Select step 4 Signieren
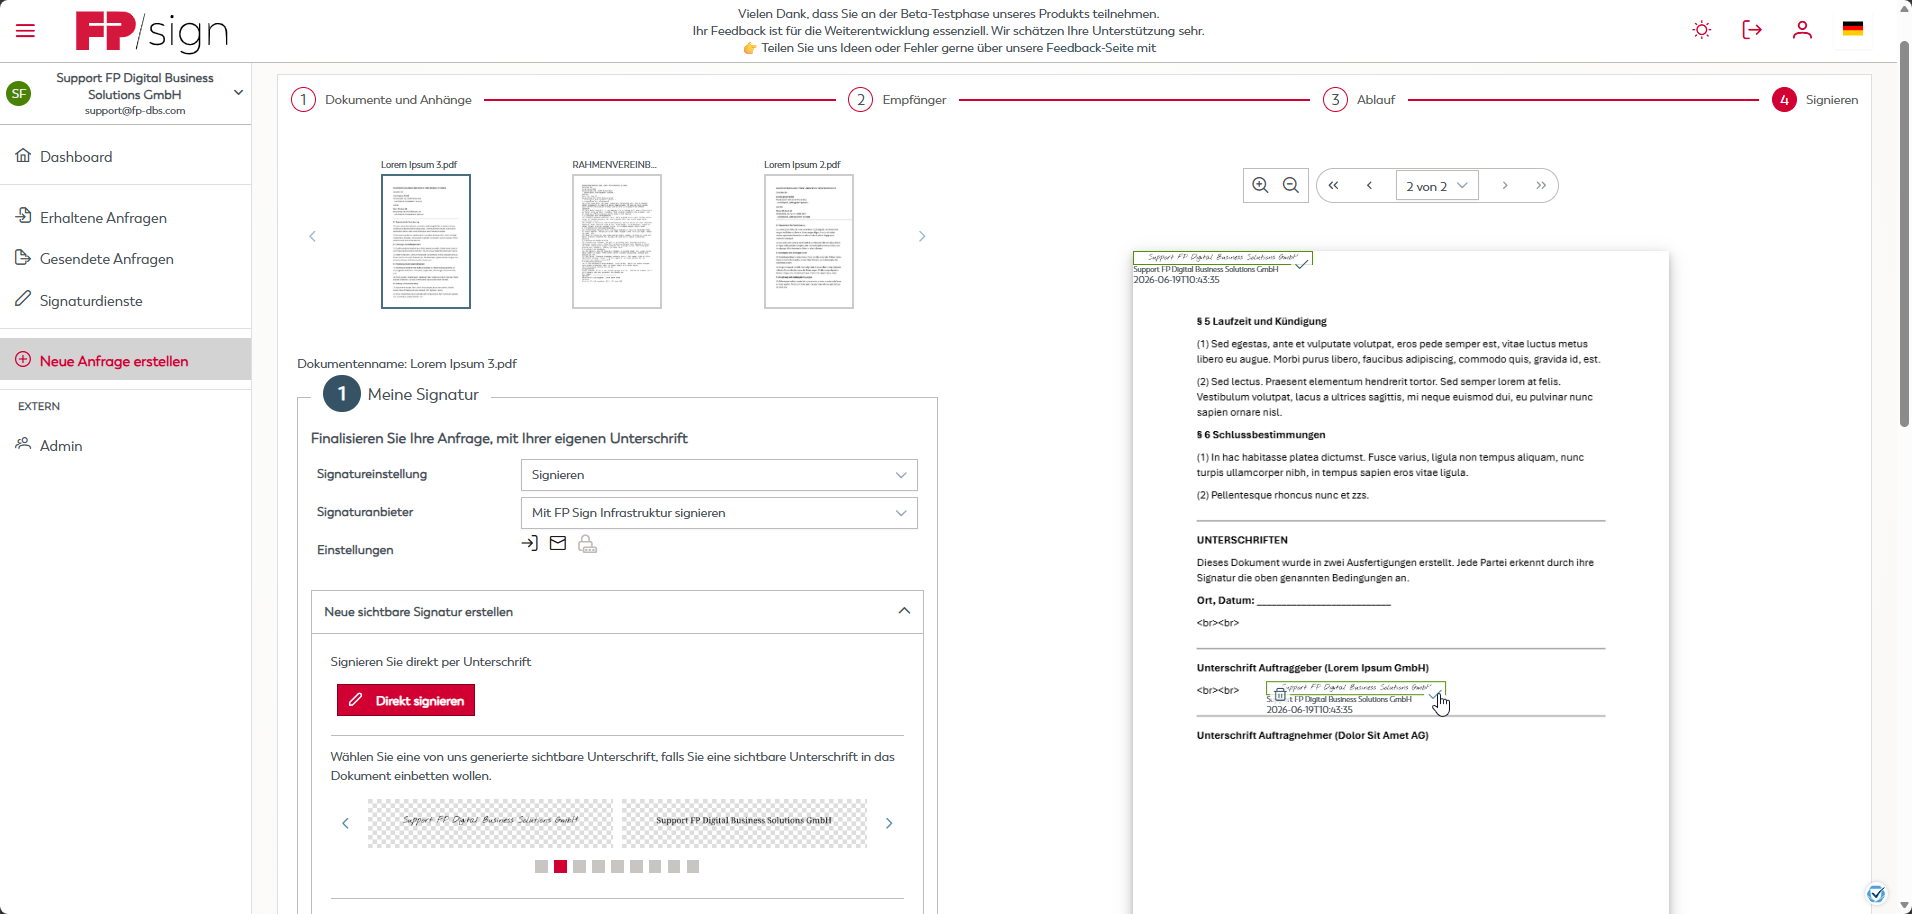1912x914 pixels. 1815,100
